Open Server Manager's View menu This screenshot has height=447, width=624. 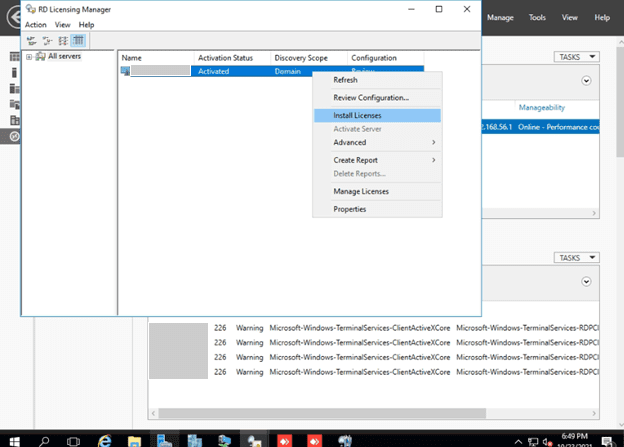pos(569,18)
